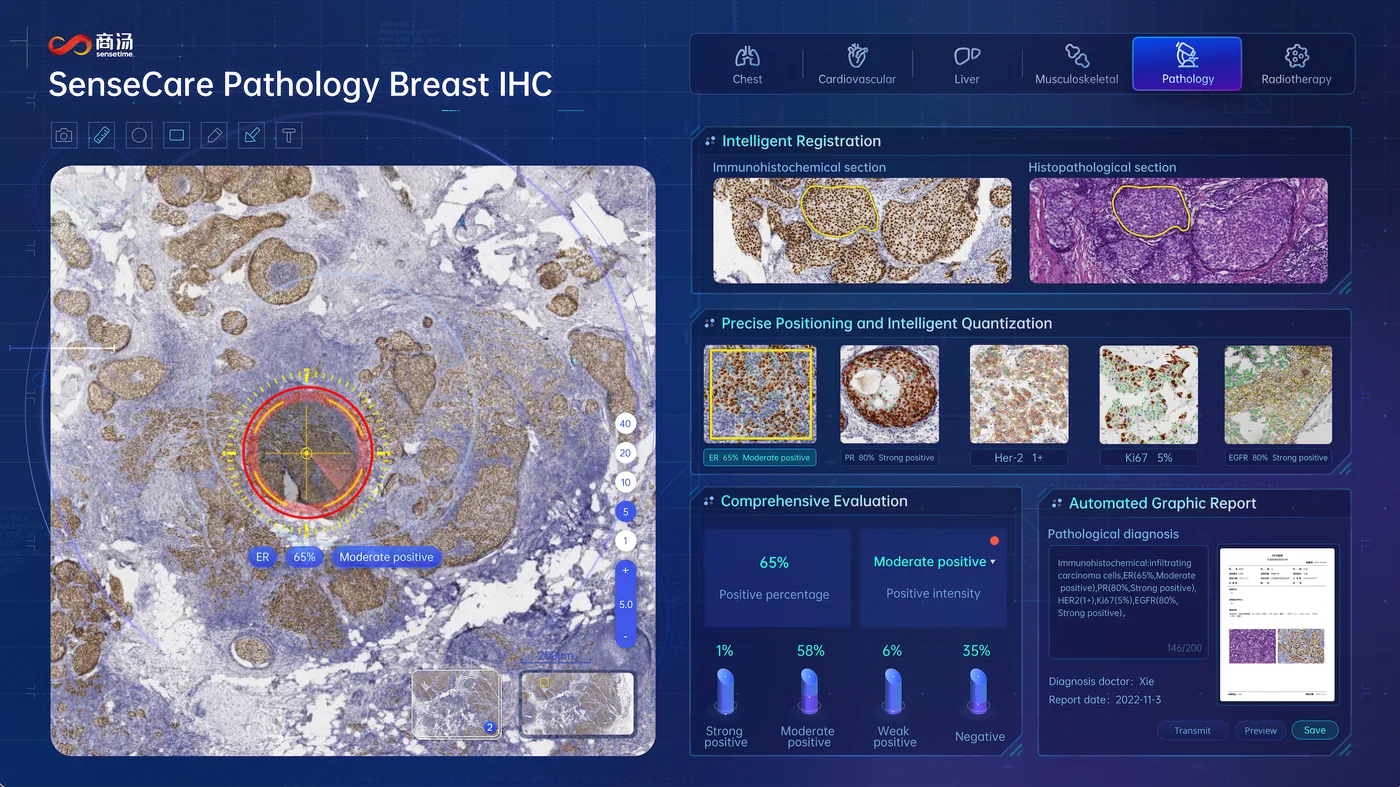Click the Strong positive 1% indicator bar
1400x787 pixels.
pyautogui.click(x=725, y=691)
